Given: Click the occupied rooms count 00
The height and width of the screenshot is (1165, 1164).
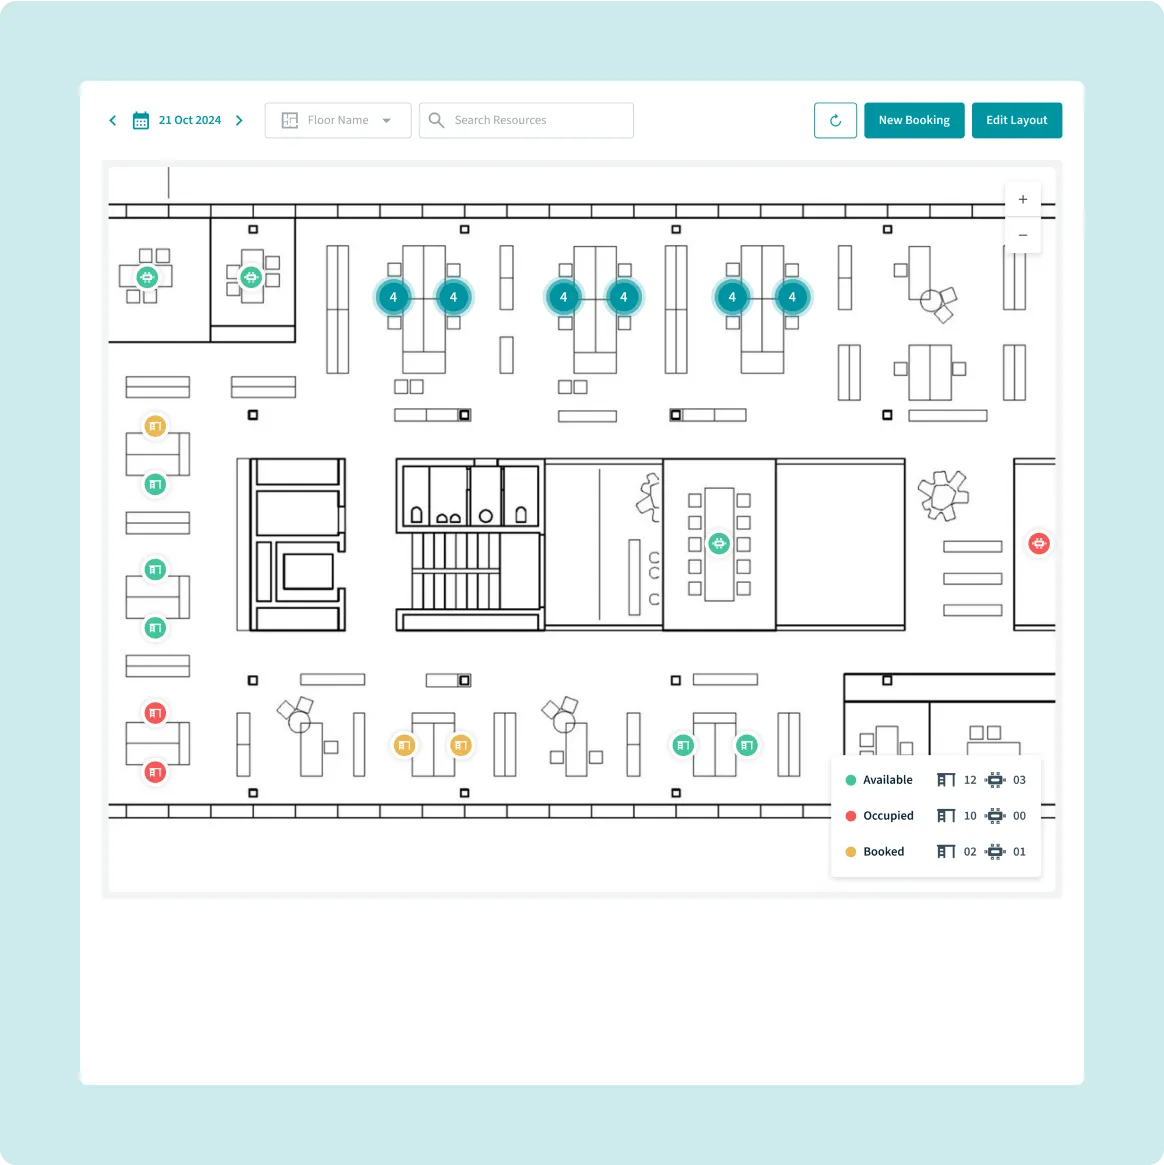Looking at the screenshot, I should (x=1019, y=816).
